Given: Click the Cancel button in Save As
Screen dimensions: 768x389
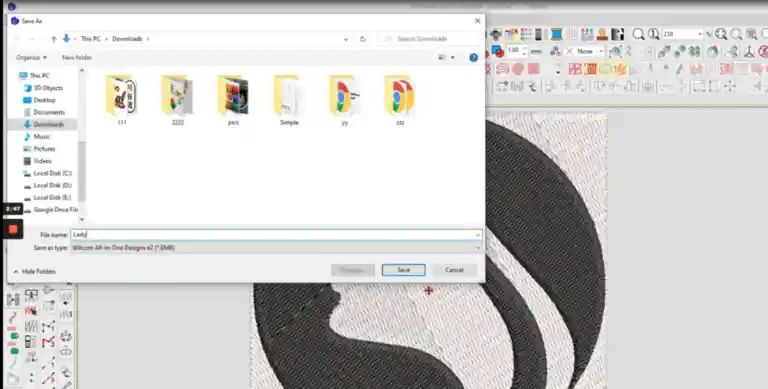Looking at the screenshot, I should 454,270.
